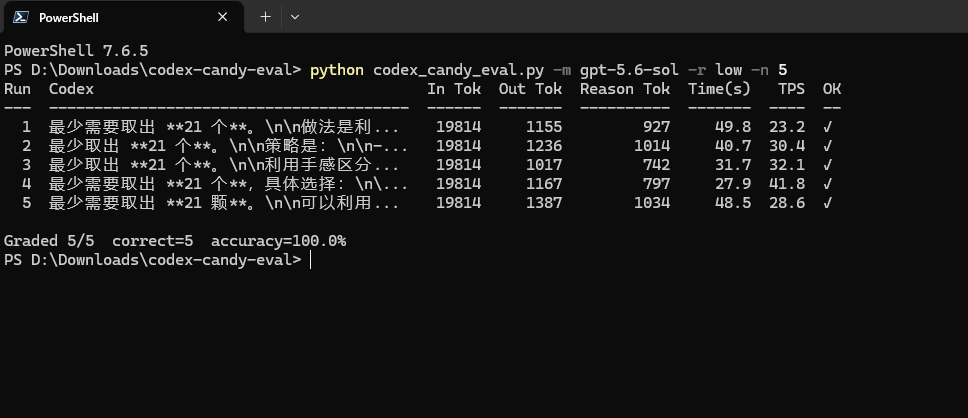The height and width of the screenshot is (418, 968).
Task: Click TPS value 28.6
Action: [787, 203]
